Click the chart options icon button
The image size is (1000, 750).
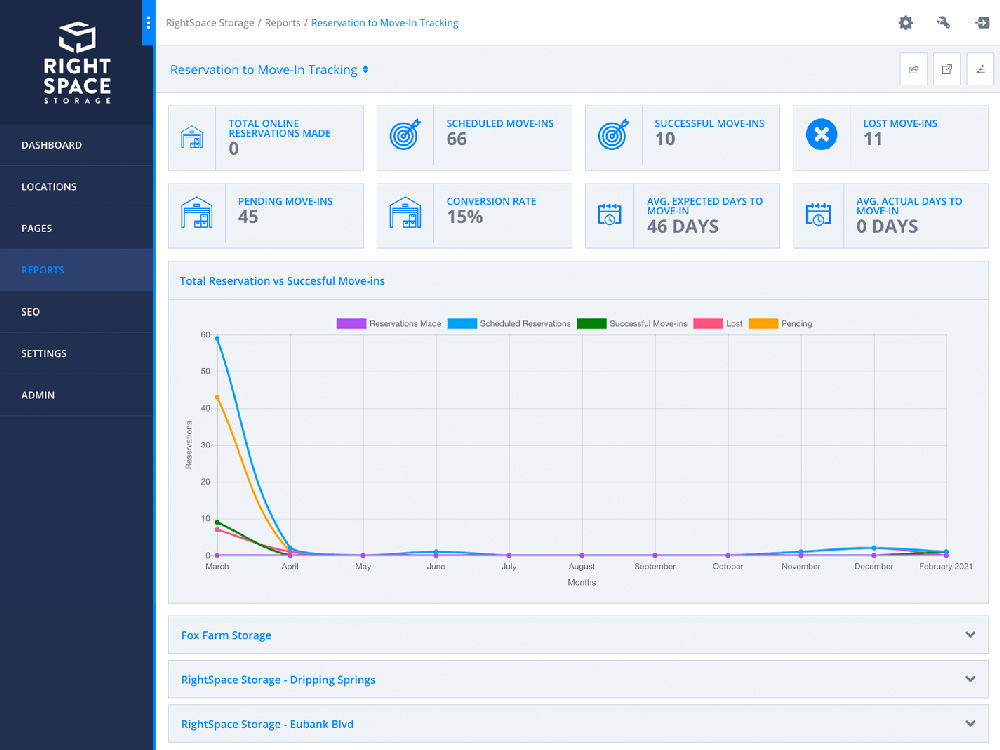980,69
